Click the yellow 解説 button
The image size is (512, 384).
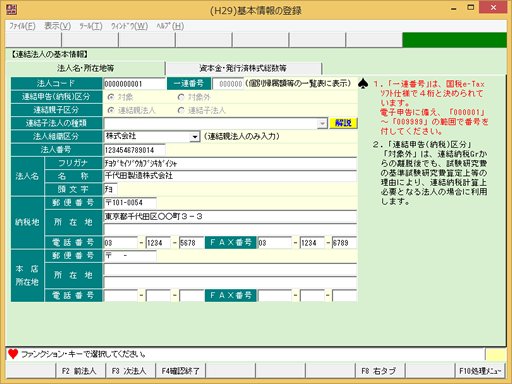point(343,123)
